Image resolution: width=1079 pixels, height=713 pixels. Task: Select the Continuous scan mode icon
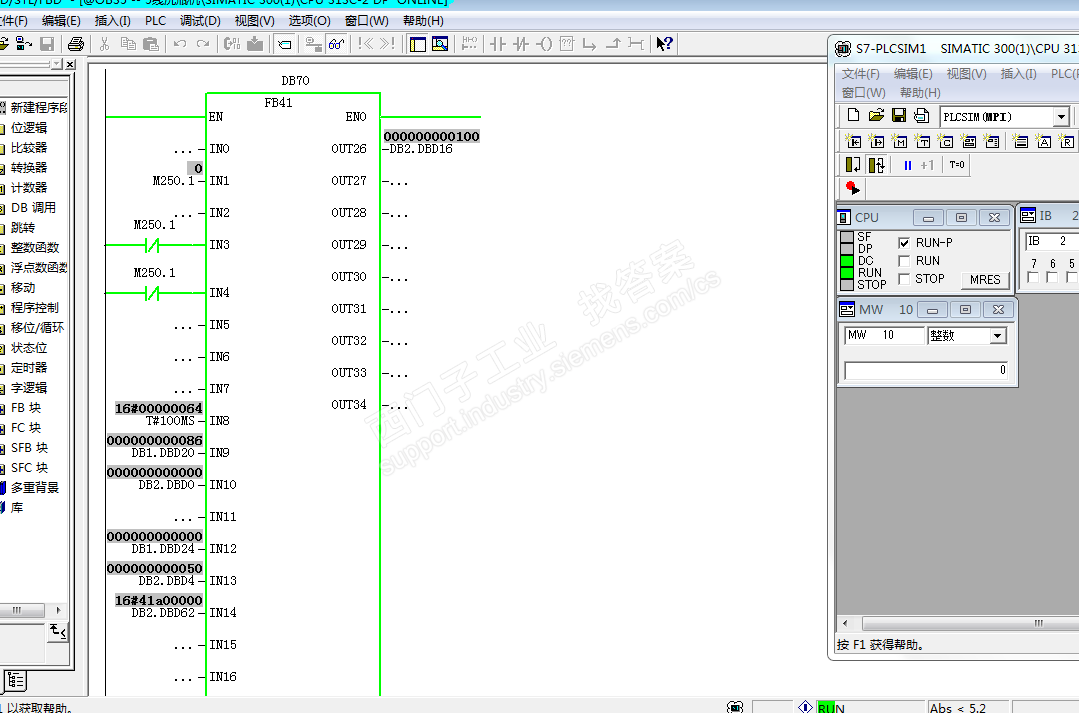[x=876, y=164]
